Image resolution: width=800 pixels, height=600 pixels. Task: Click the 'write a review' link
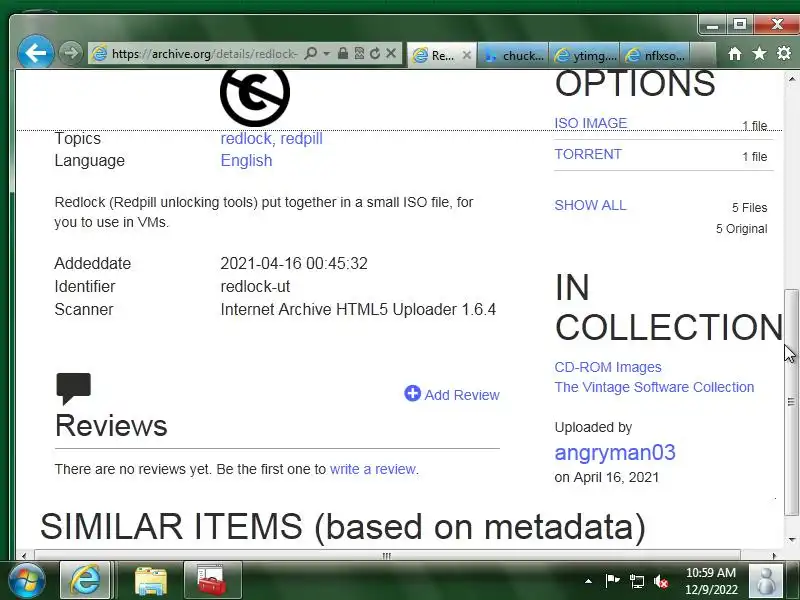tap(372, 469)
